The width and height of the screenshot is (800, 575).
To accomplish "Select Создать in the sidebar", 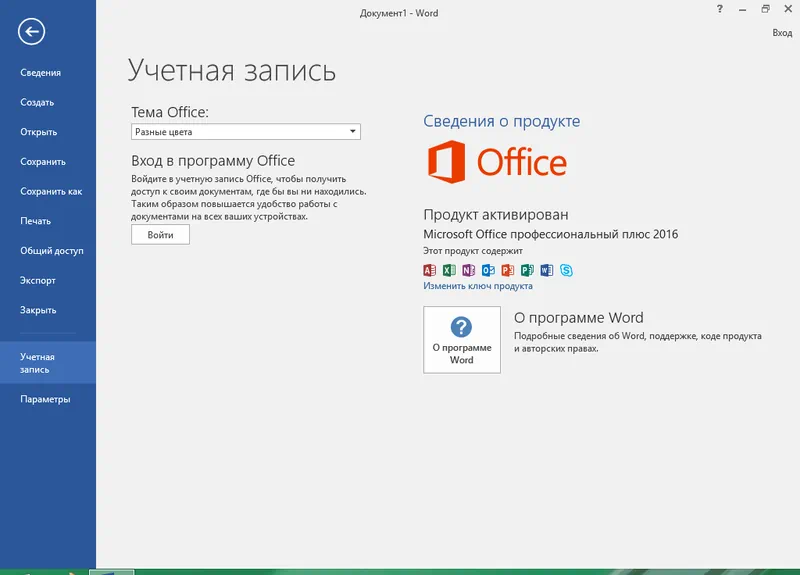I will click(x=37, y=102).
